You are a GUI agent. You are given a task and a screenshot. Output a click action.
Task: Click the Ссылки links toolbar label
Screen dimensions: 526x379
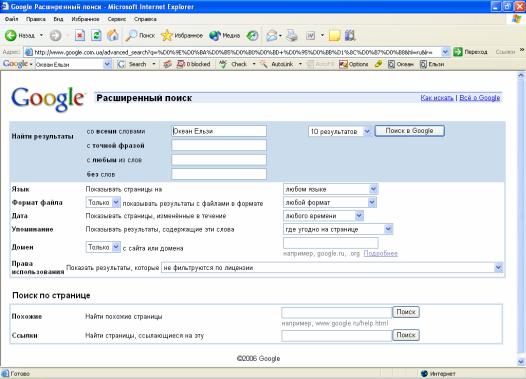[x=505, y=52]
